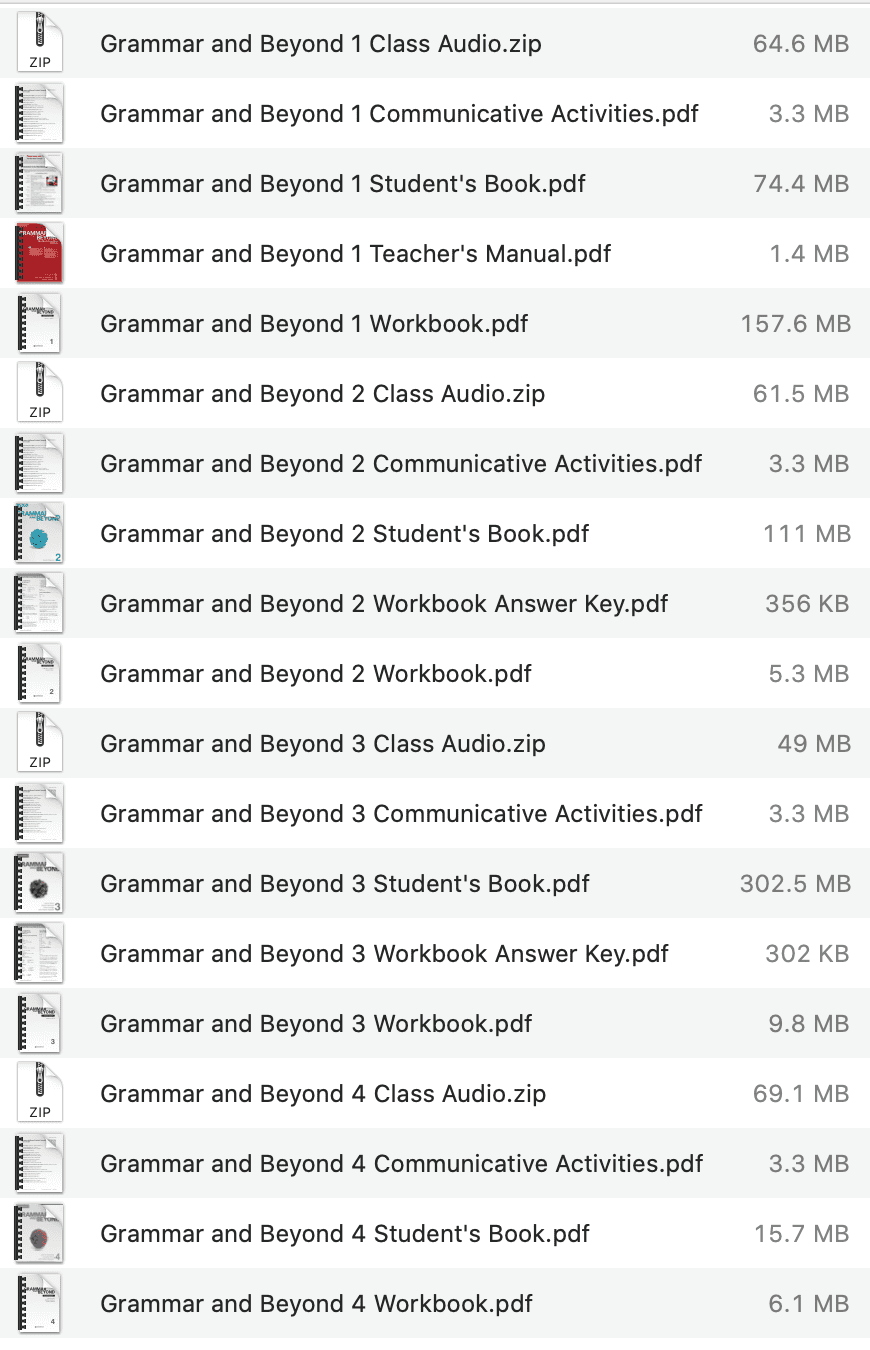Select Grammar and Beyond 1 Student's Book.pdf
The width and height of the screenshot is (870, 1350).
pos(343,184)
